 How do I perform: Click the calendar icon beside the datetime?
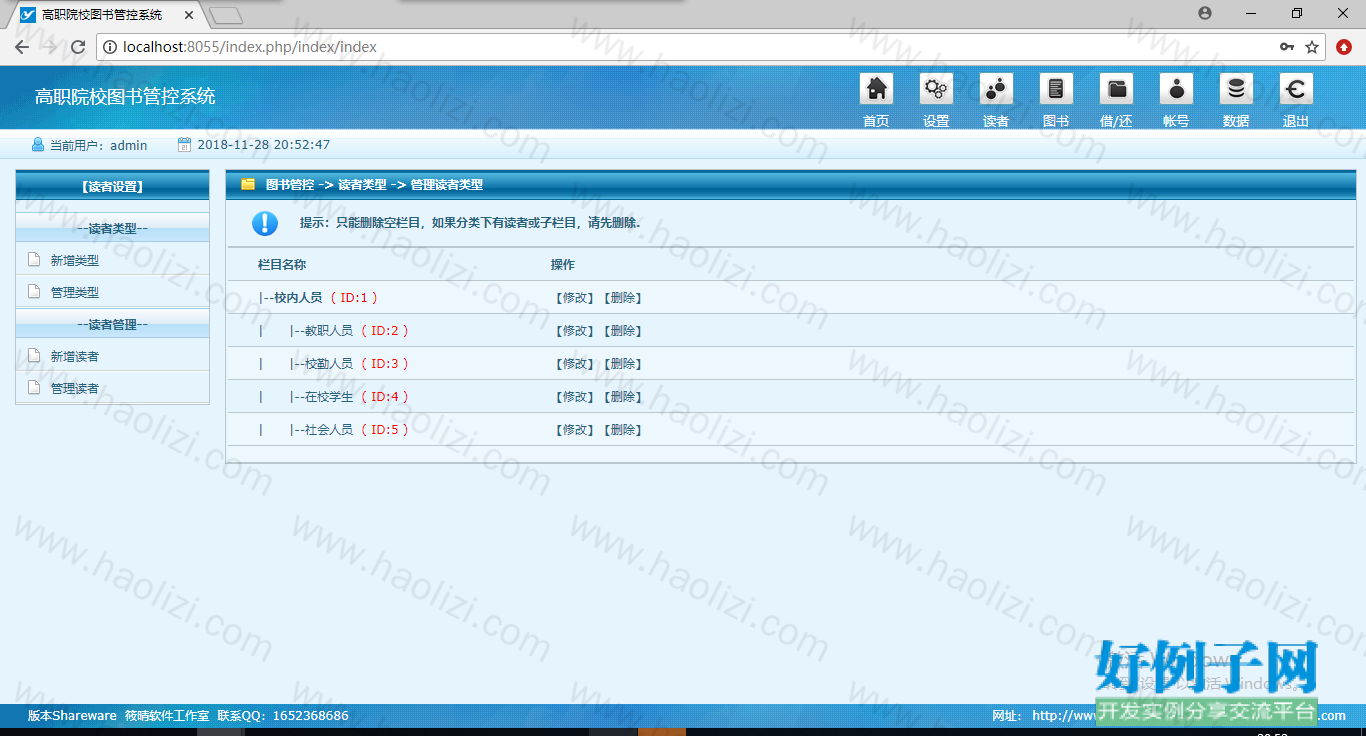[184, 145]
